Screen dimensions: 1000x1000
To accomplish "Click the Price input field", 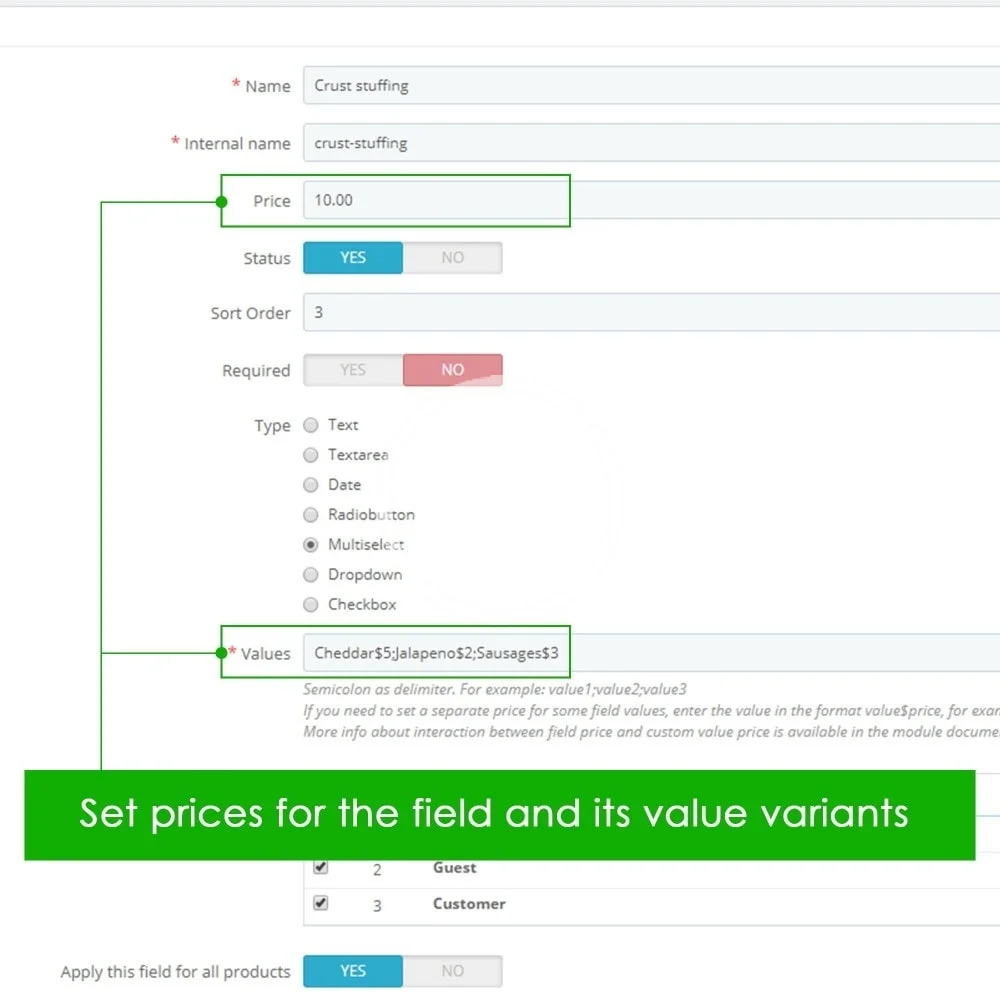I will [435, 200].
